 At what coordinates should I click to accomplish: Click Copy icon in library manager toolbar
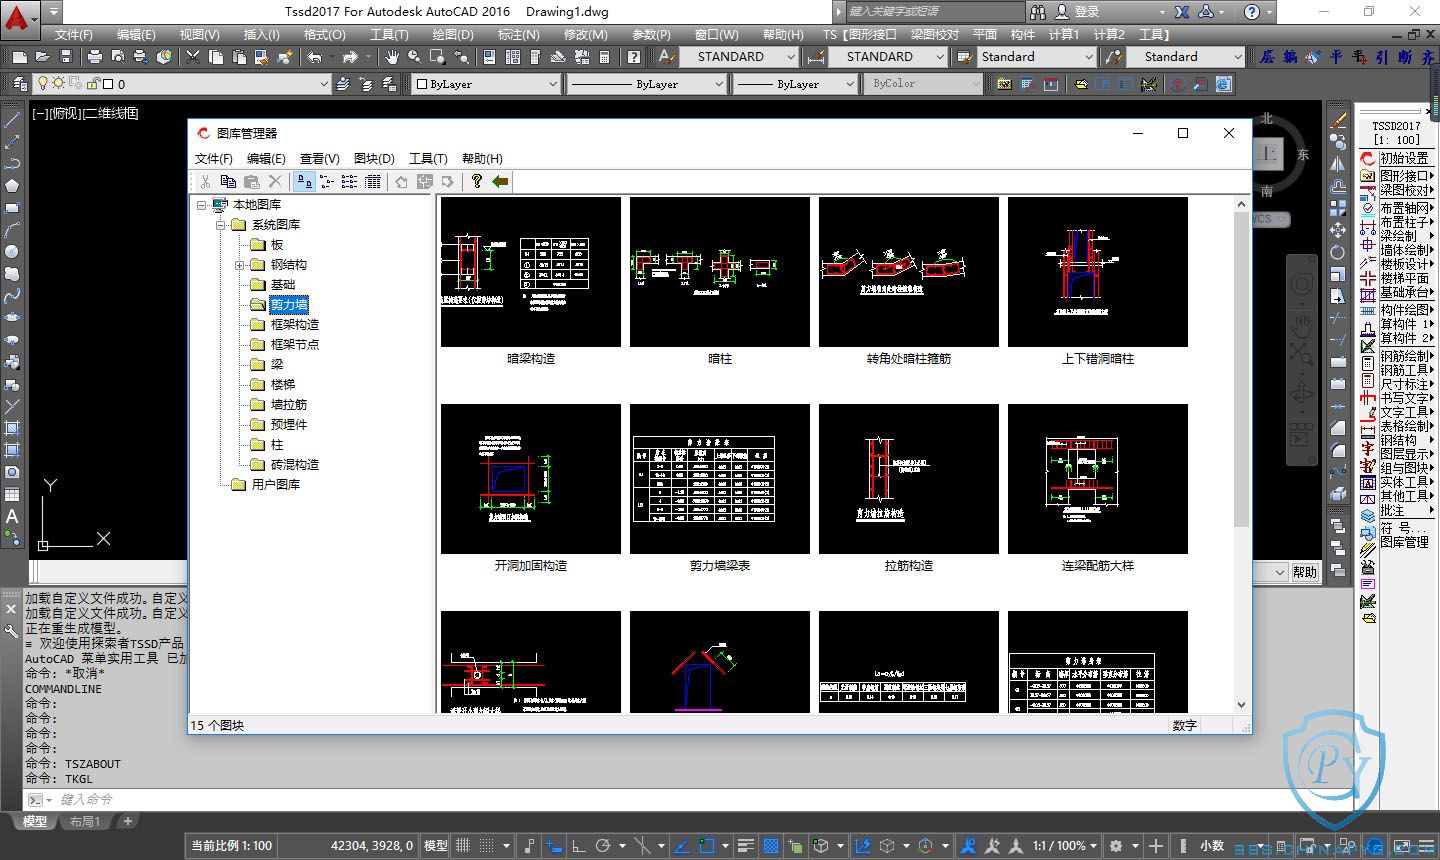(x=228, y=182)
